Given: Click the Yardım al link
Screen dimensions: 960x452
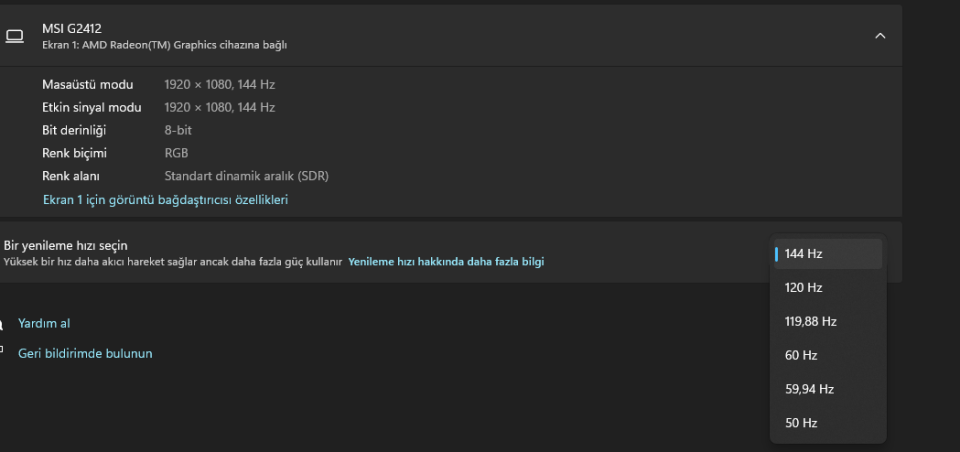Looking at the screenshot, I should (44, 323).
